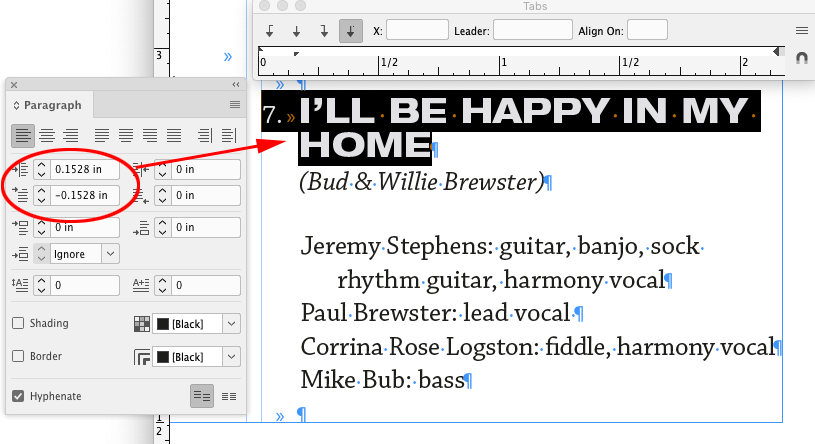Open the Border color [Black] dropdown

click(231, 357)
